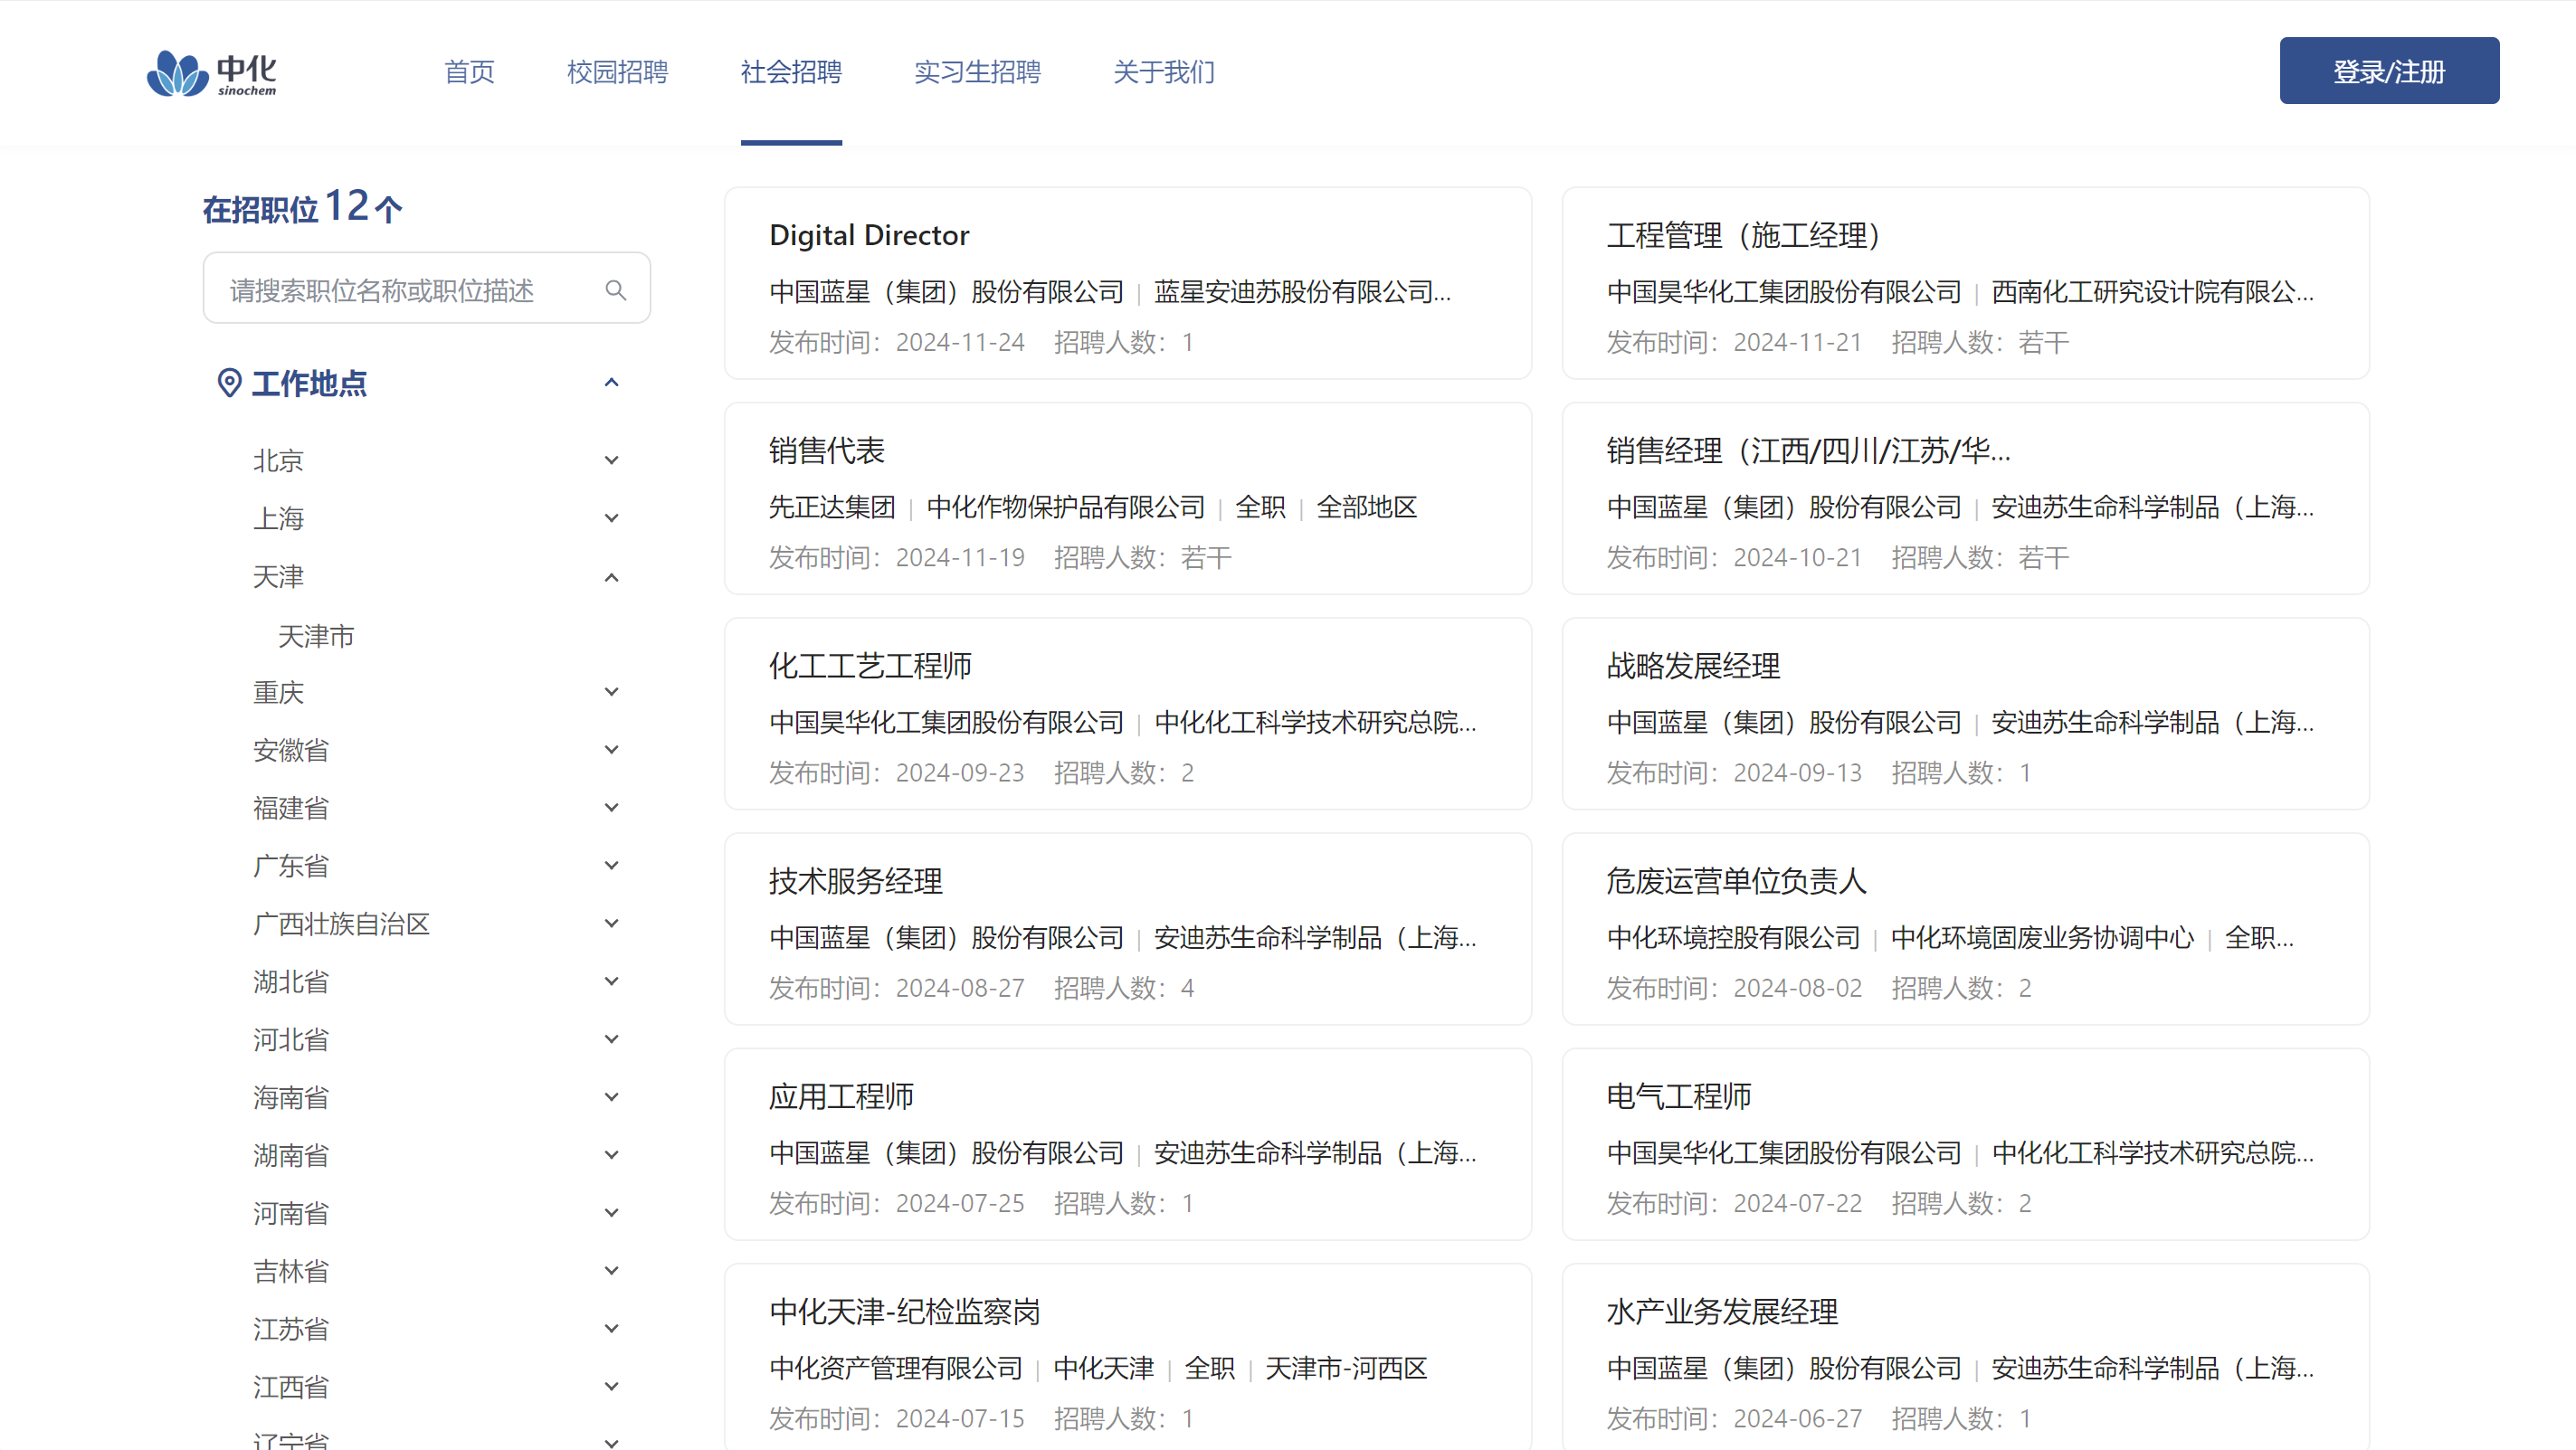Expand the 江苏省 location chevron
This screenshot has width=2576, height=1450.
[612, 1329]
